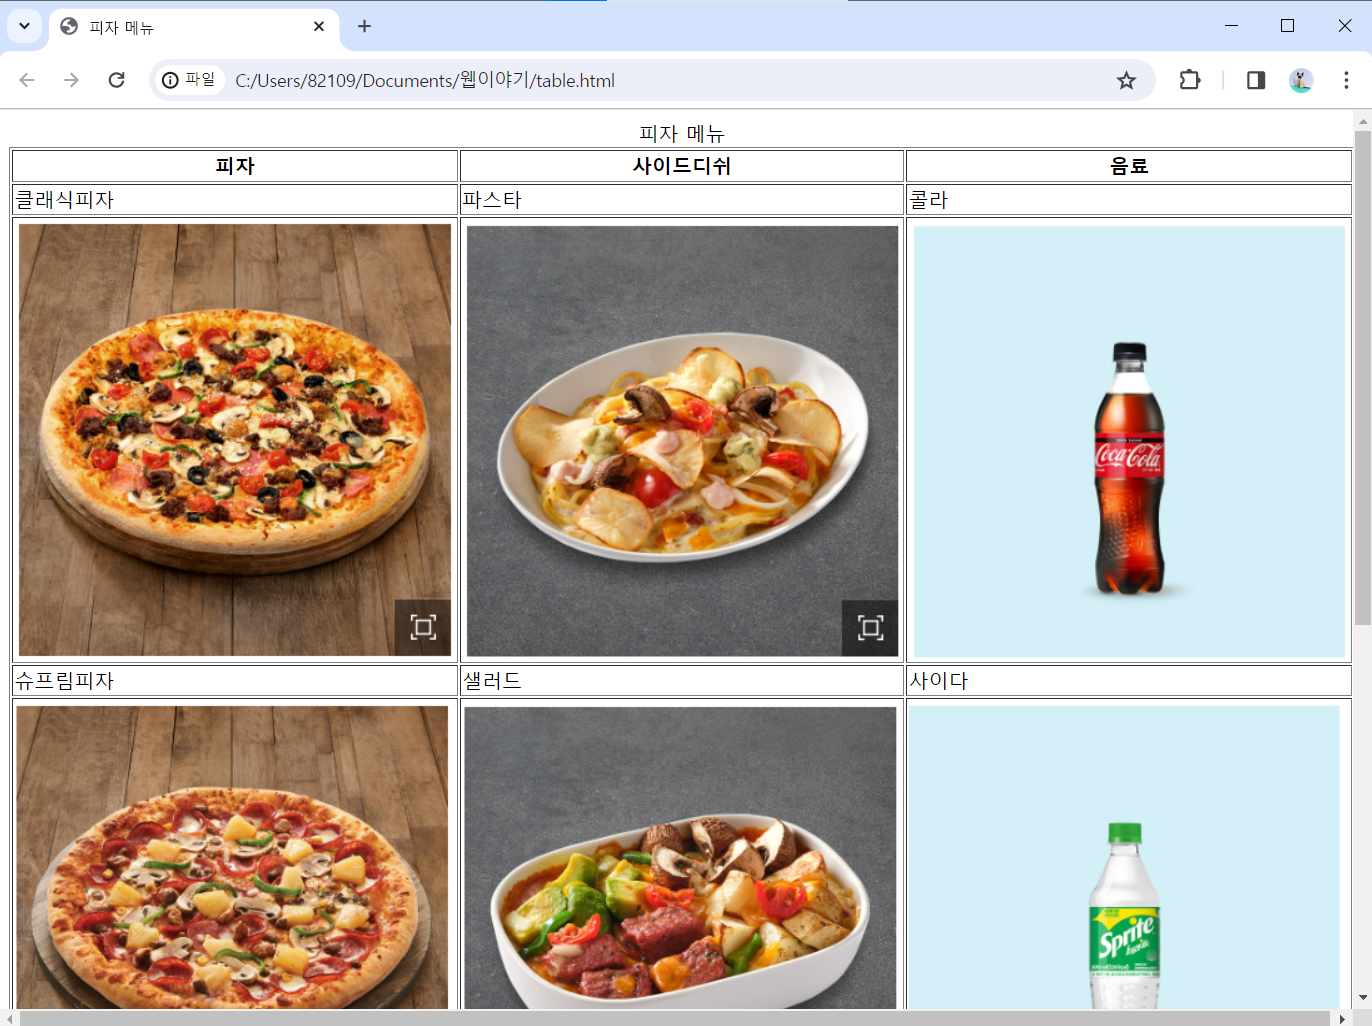Screen dimensions: 1372x1026
Task: Click the classic pizza image
Action: click(235, 440)
